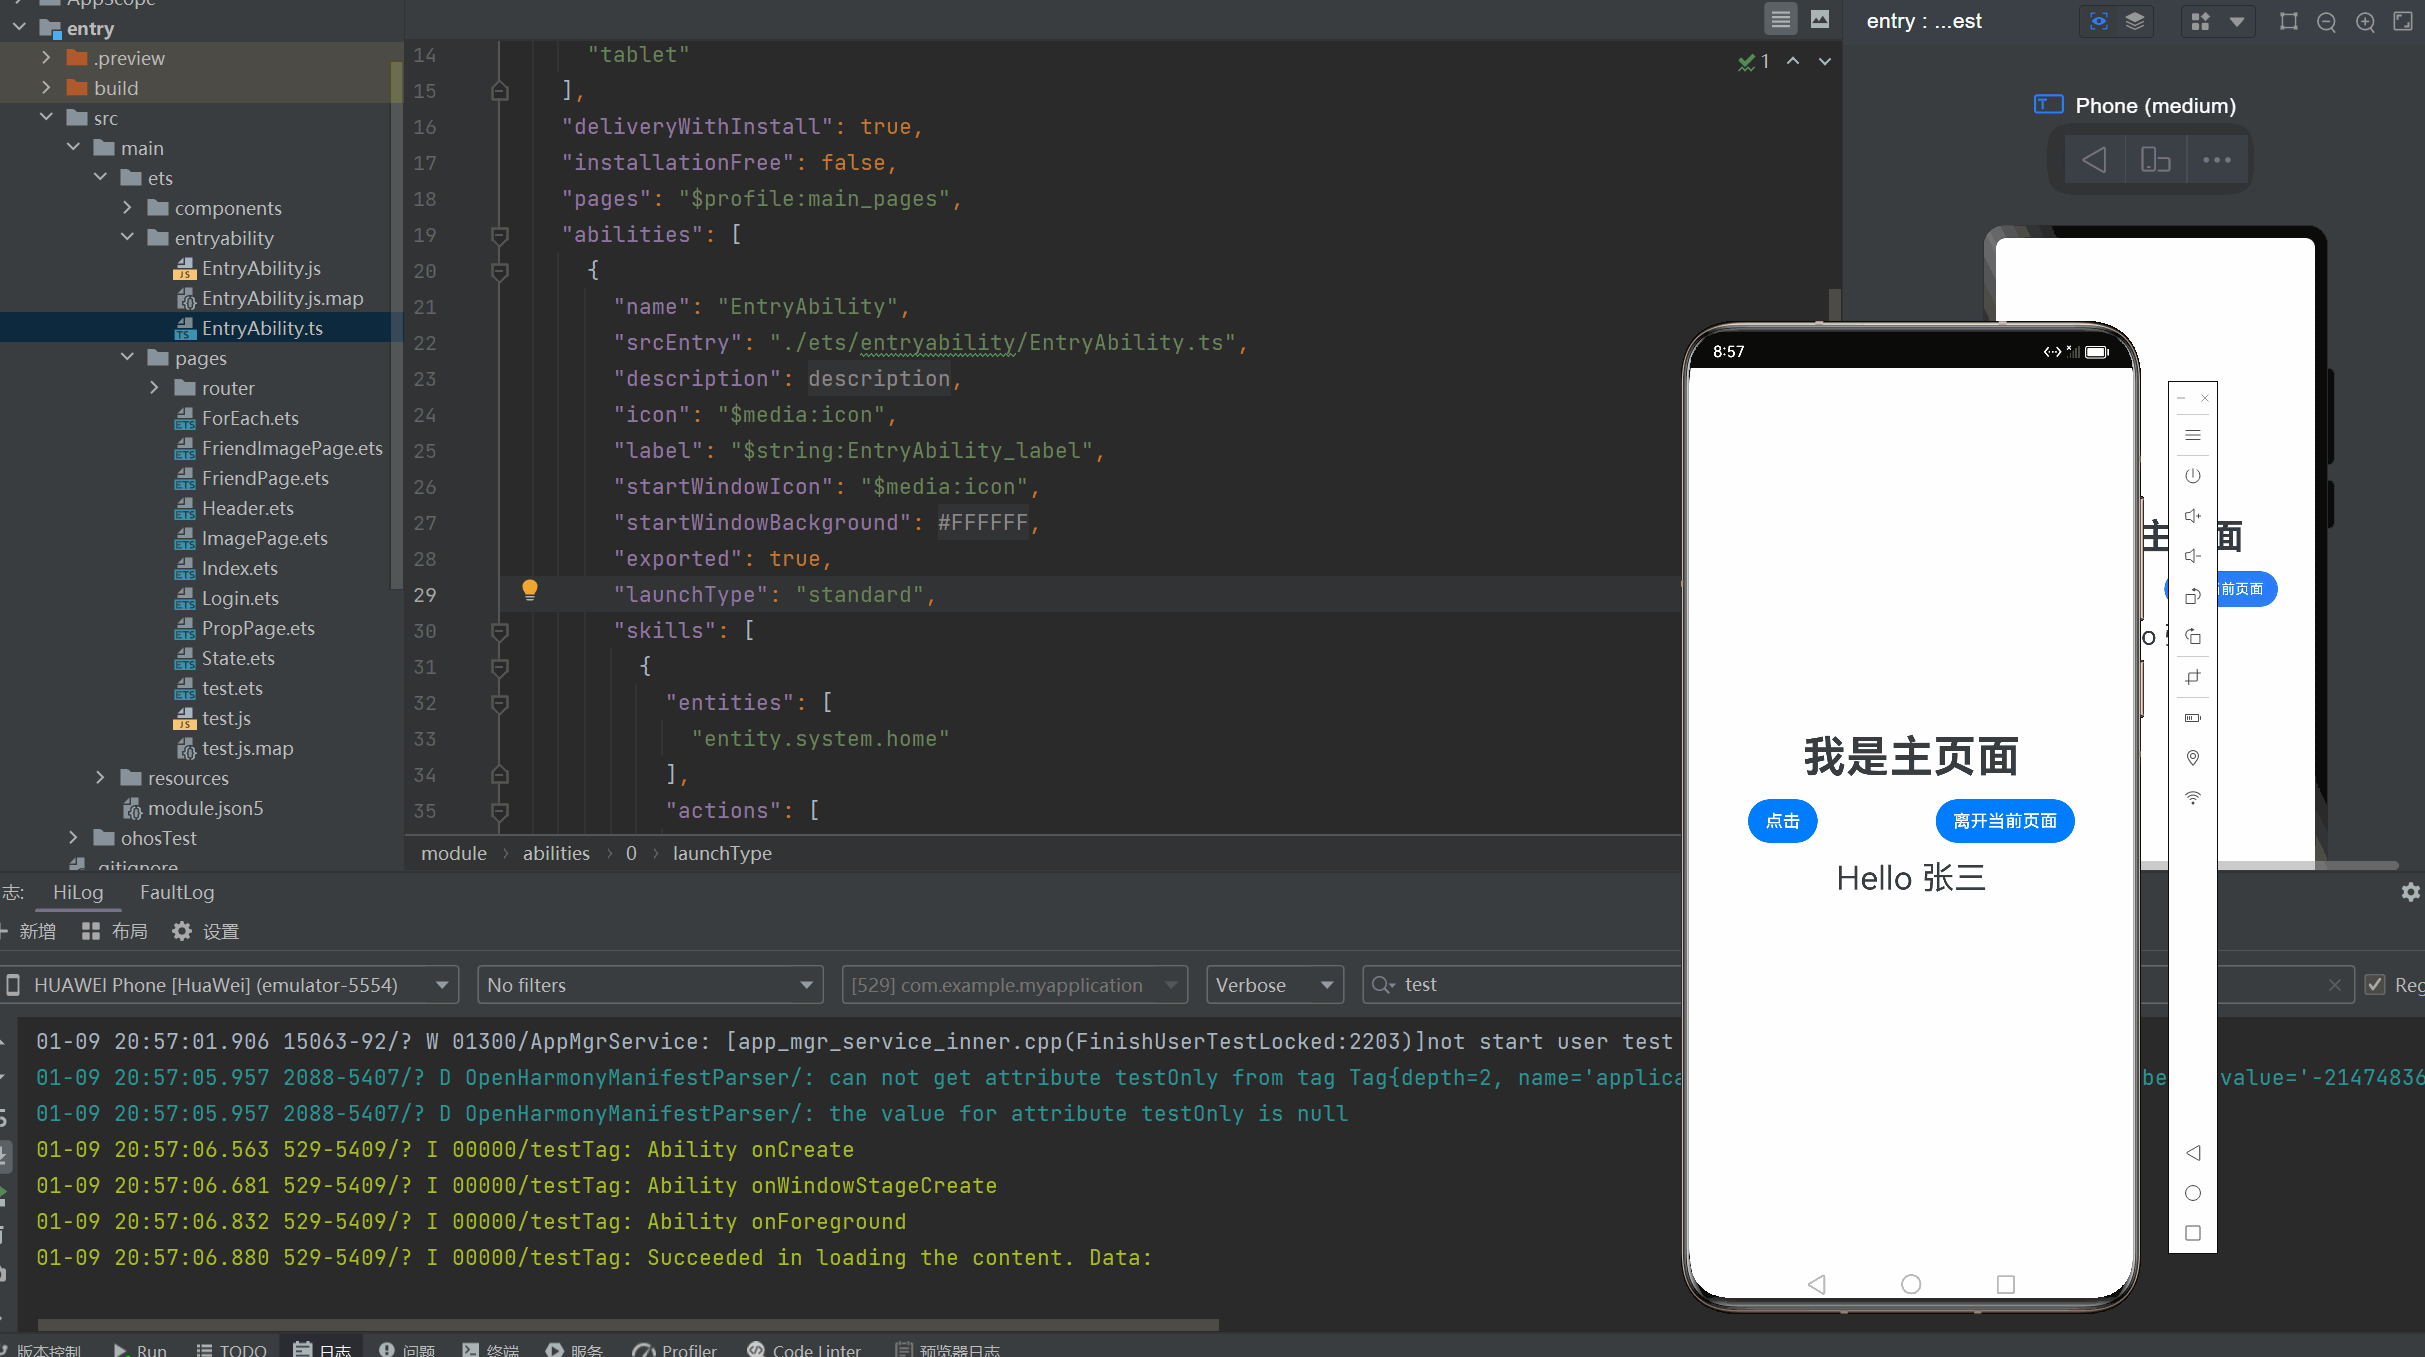Expand the router folder
The height and width of the screenshot is (1357, 2425).
(x=154, y=388)
